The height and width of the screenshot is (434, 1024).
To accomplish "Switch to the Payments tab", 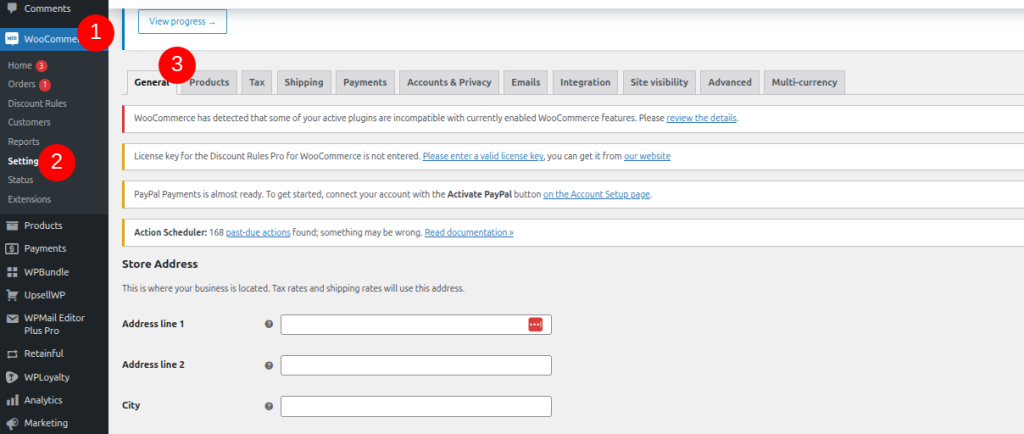I will [x=365, y=82].
